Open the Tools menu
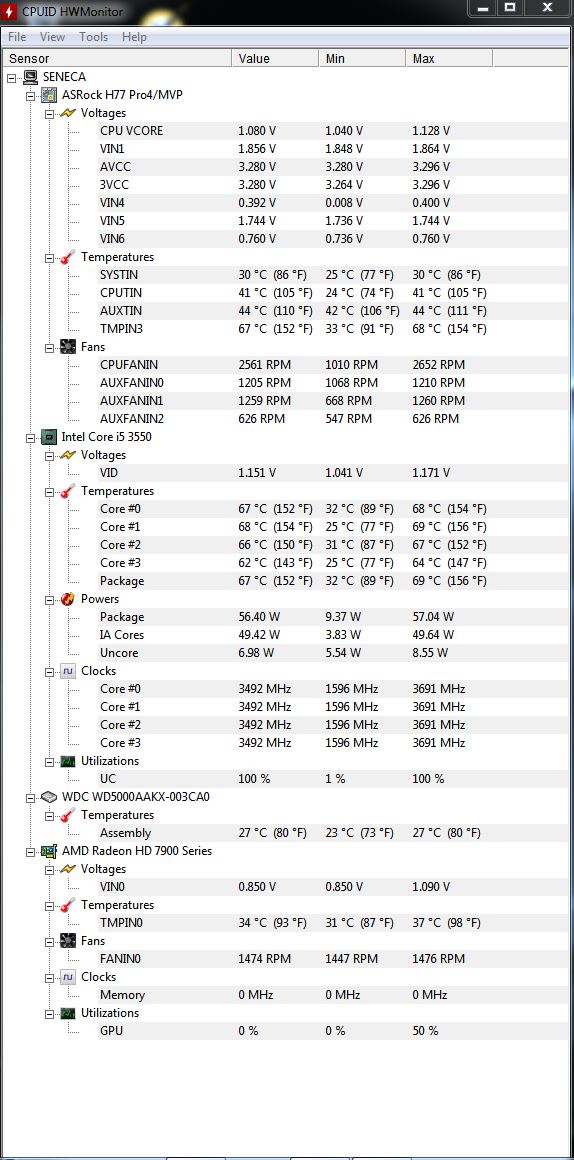This screenshot has width=574, height=1160. click(x=93, y=37)
